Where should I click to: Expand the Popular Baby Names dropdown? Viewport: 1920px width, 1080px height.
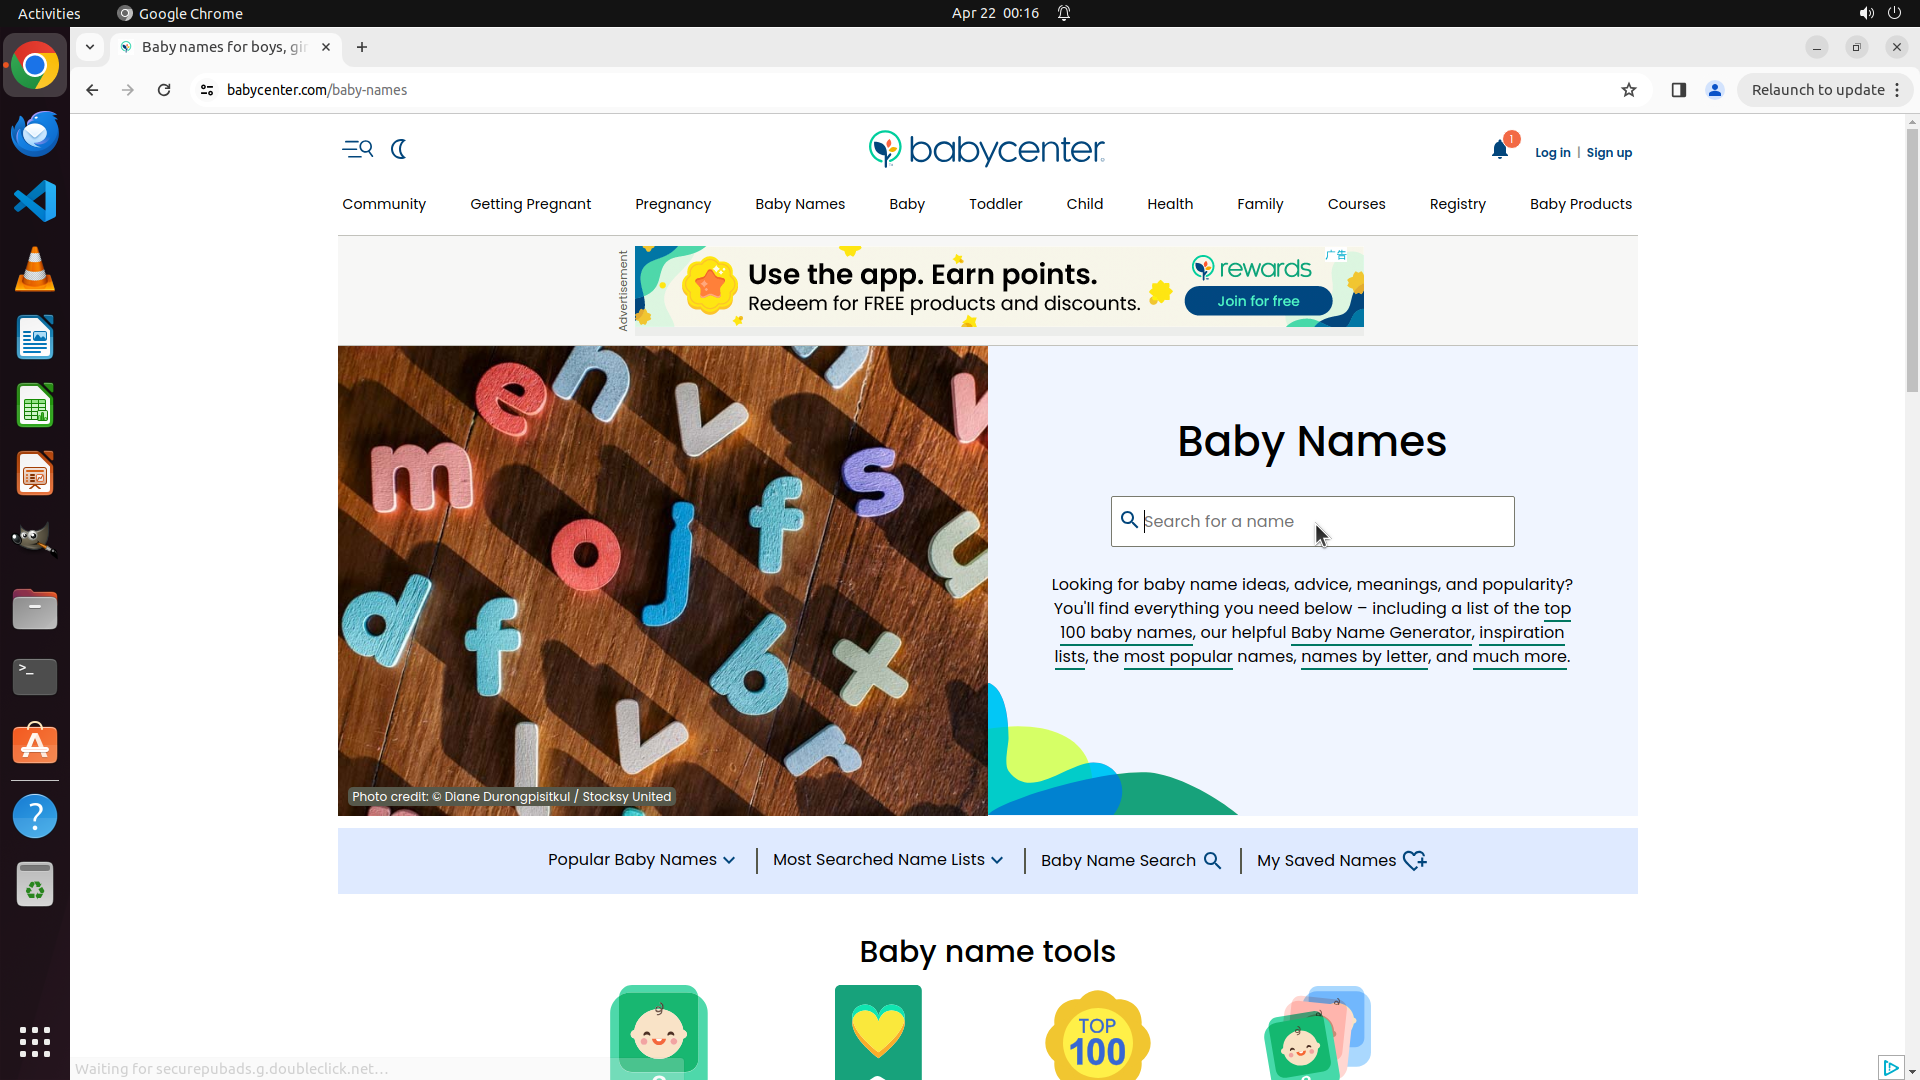[x=641, y=860]
